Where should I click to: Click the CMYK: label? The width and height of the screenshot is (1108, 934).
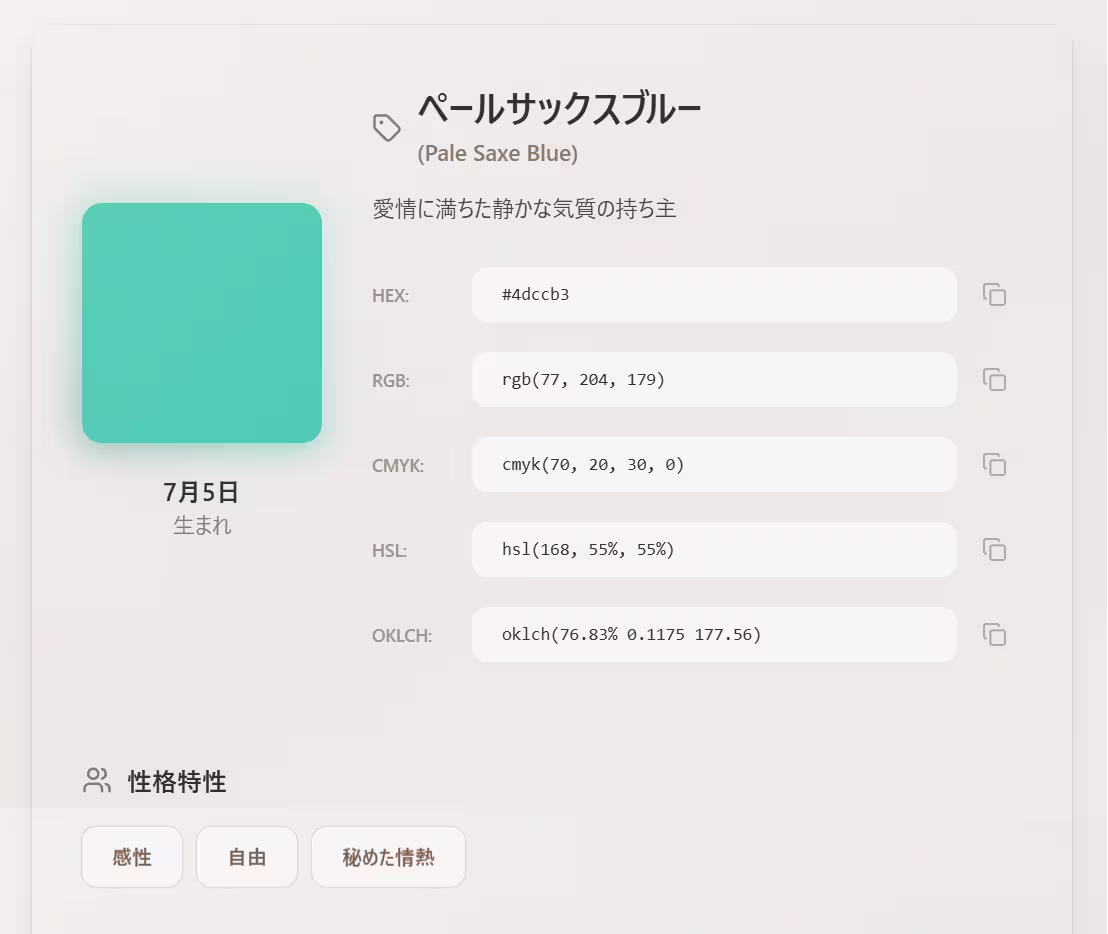pyautogui.click(x=398, y=466)
